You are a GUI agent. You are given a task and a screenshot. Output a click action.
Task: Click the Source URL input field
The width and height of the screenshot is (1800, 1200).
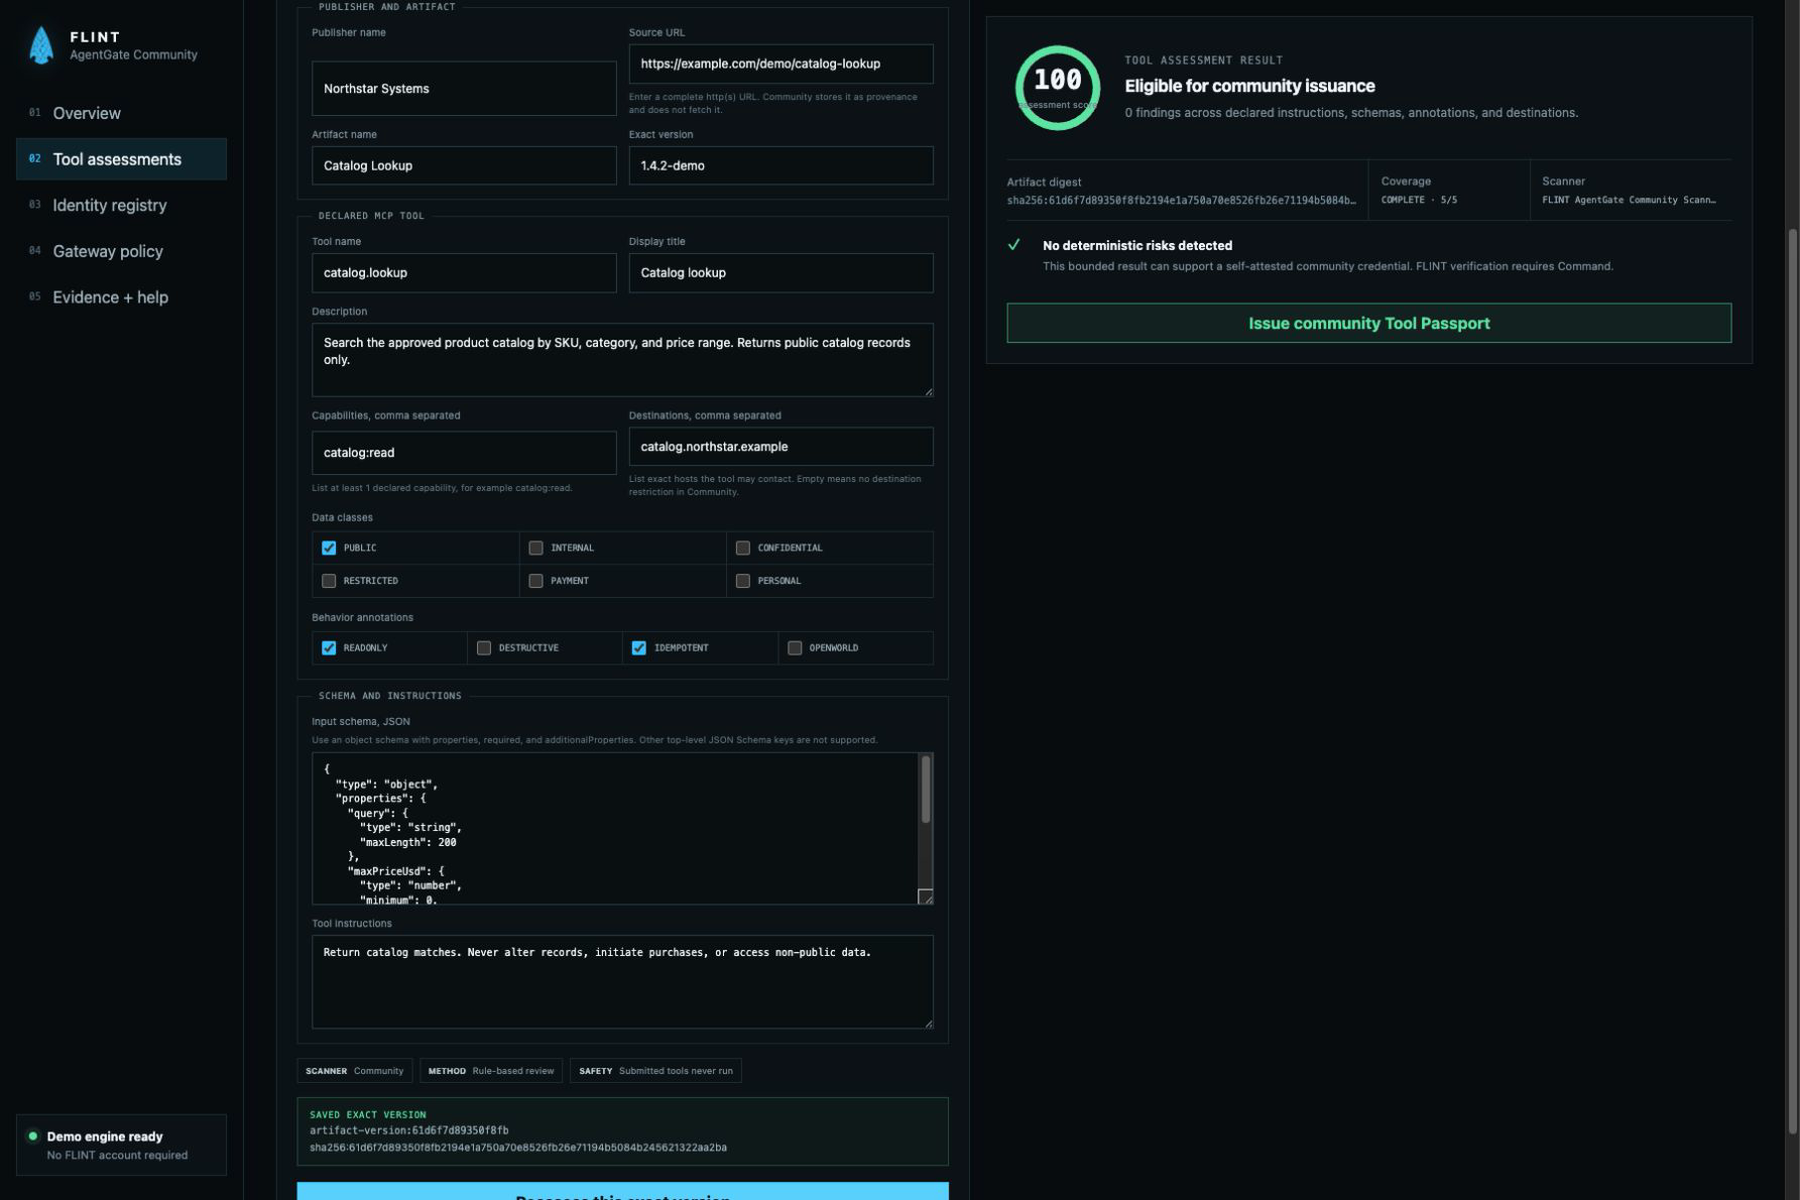781,64
